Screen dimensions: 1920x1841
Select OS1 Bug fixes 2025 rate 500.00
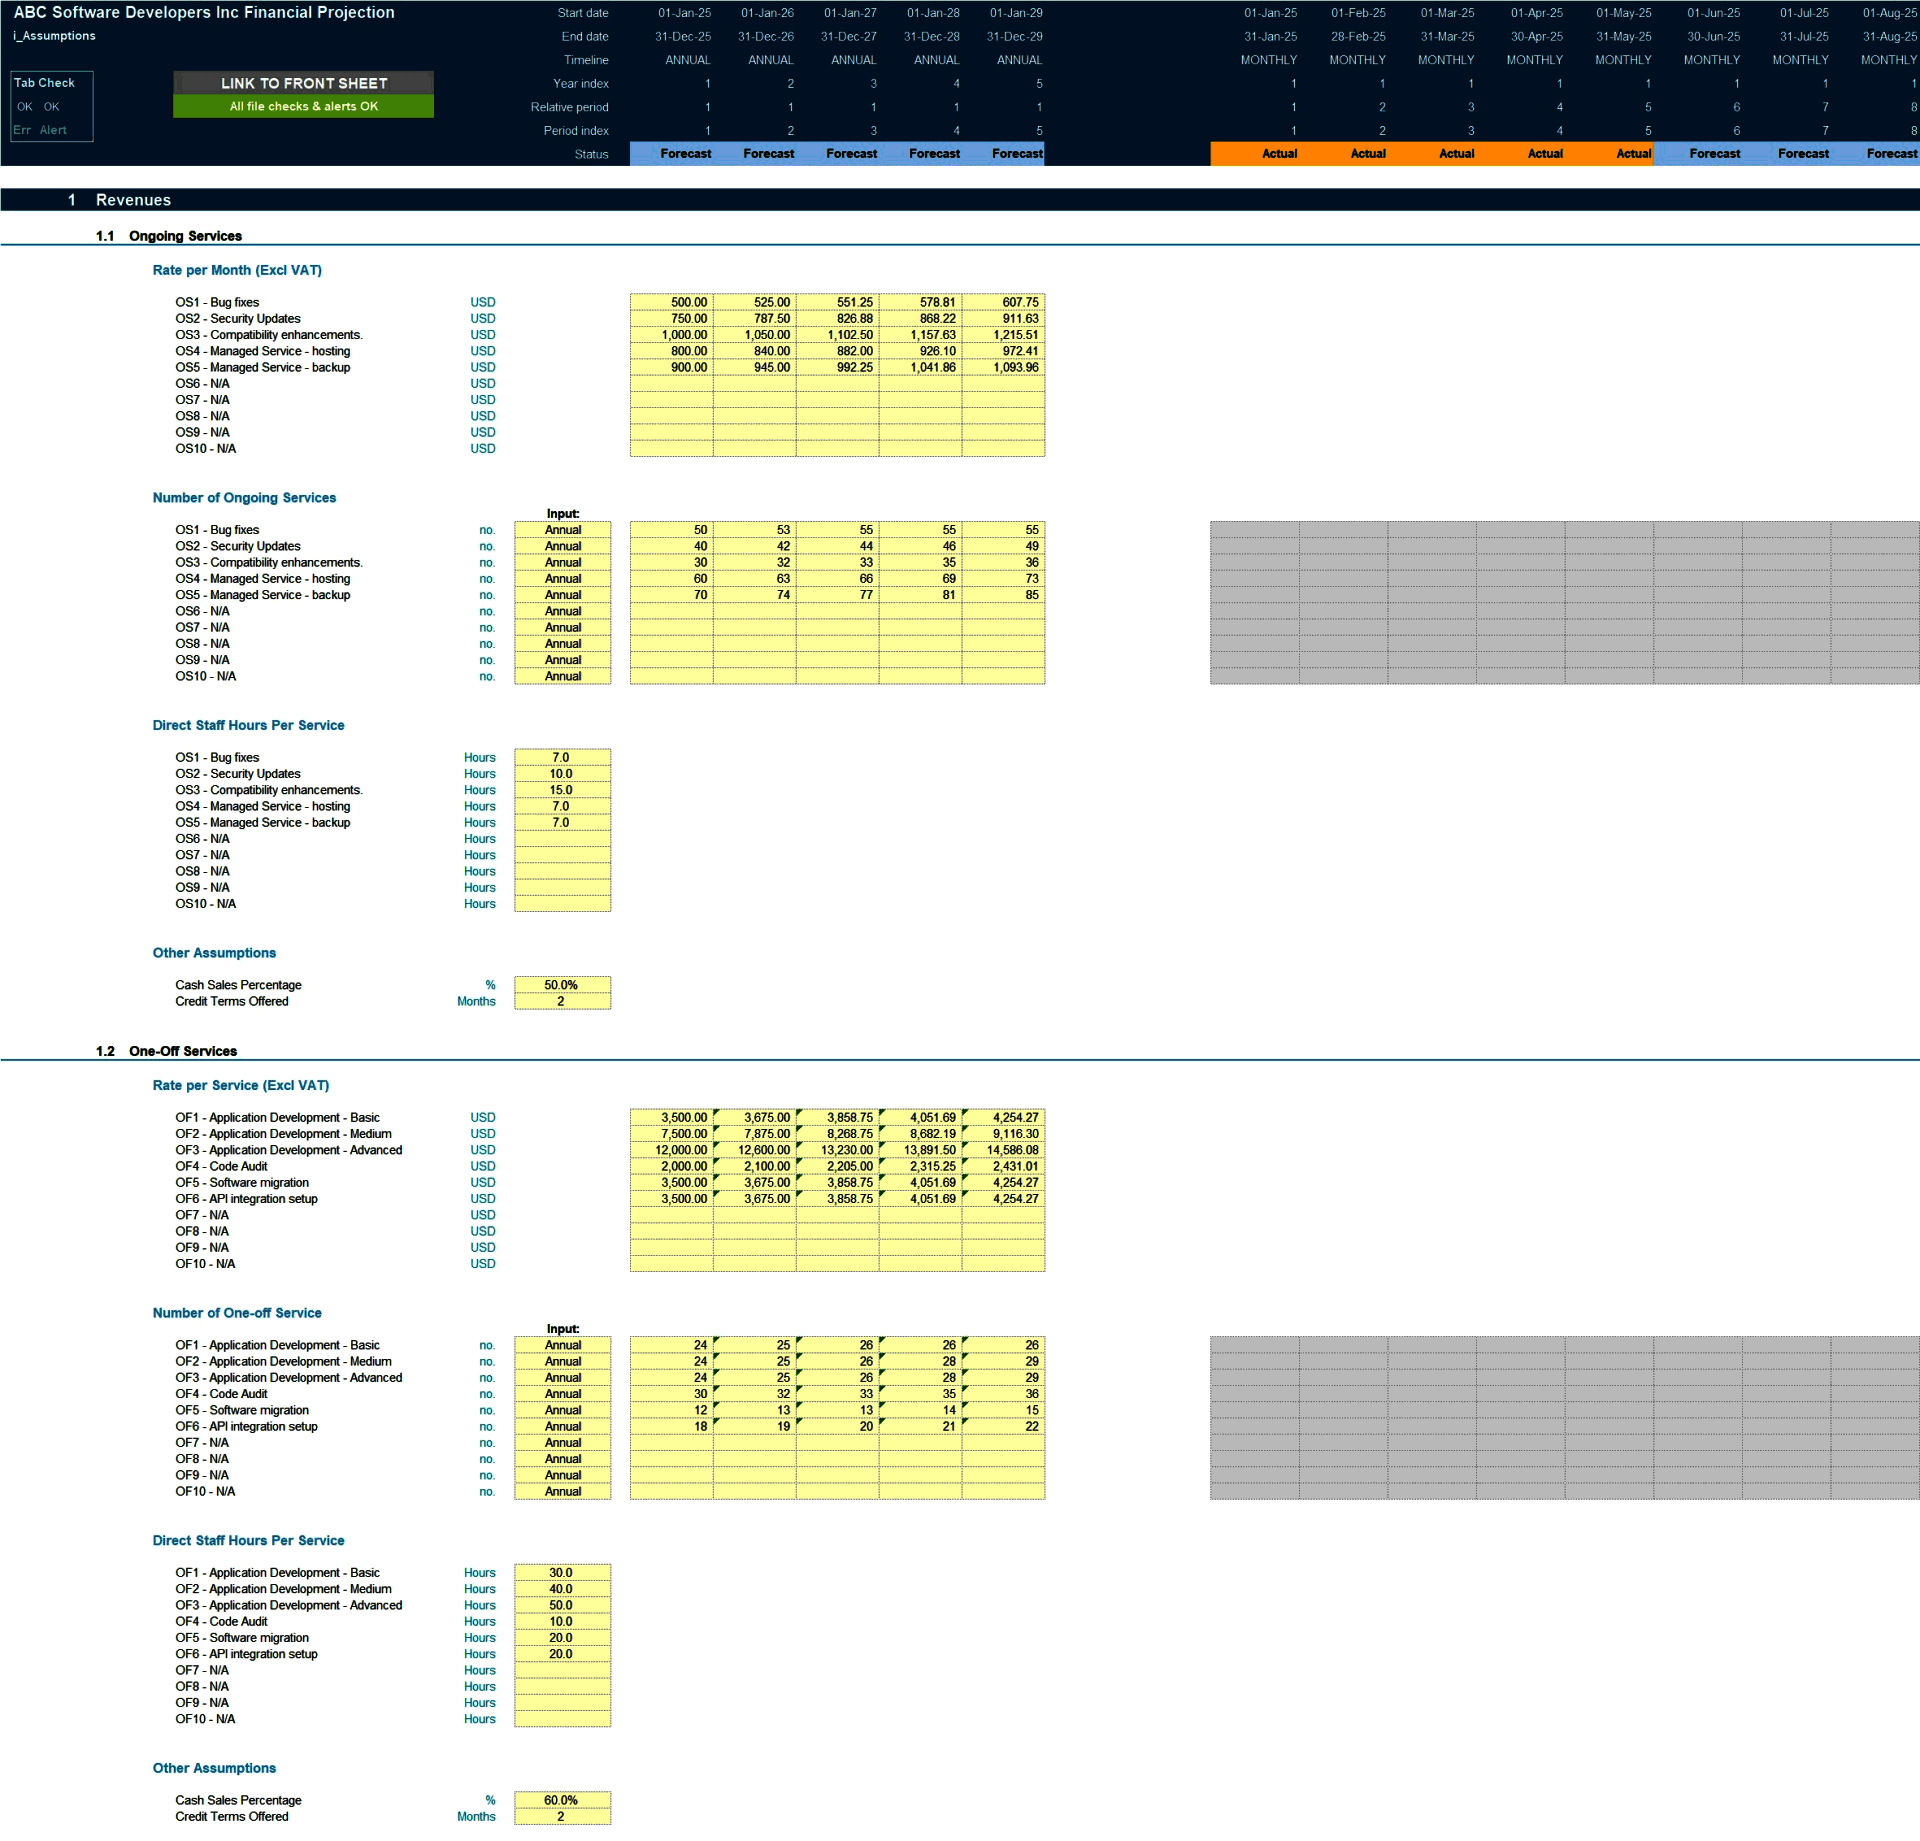click(x=672, y=302)
